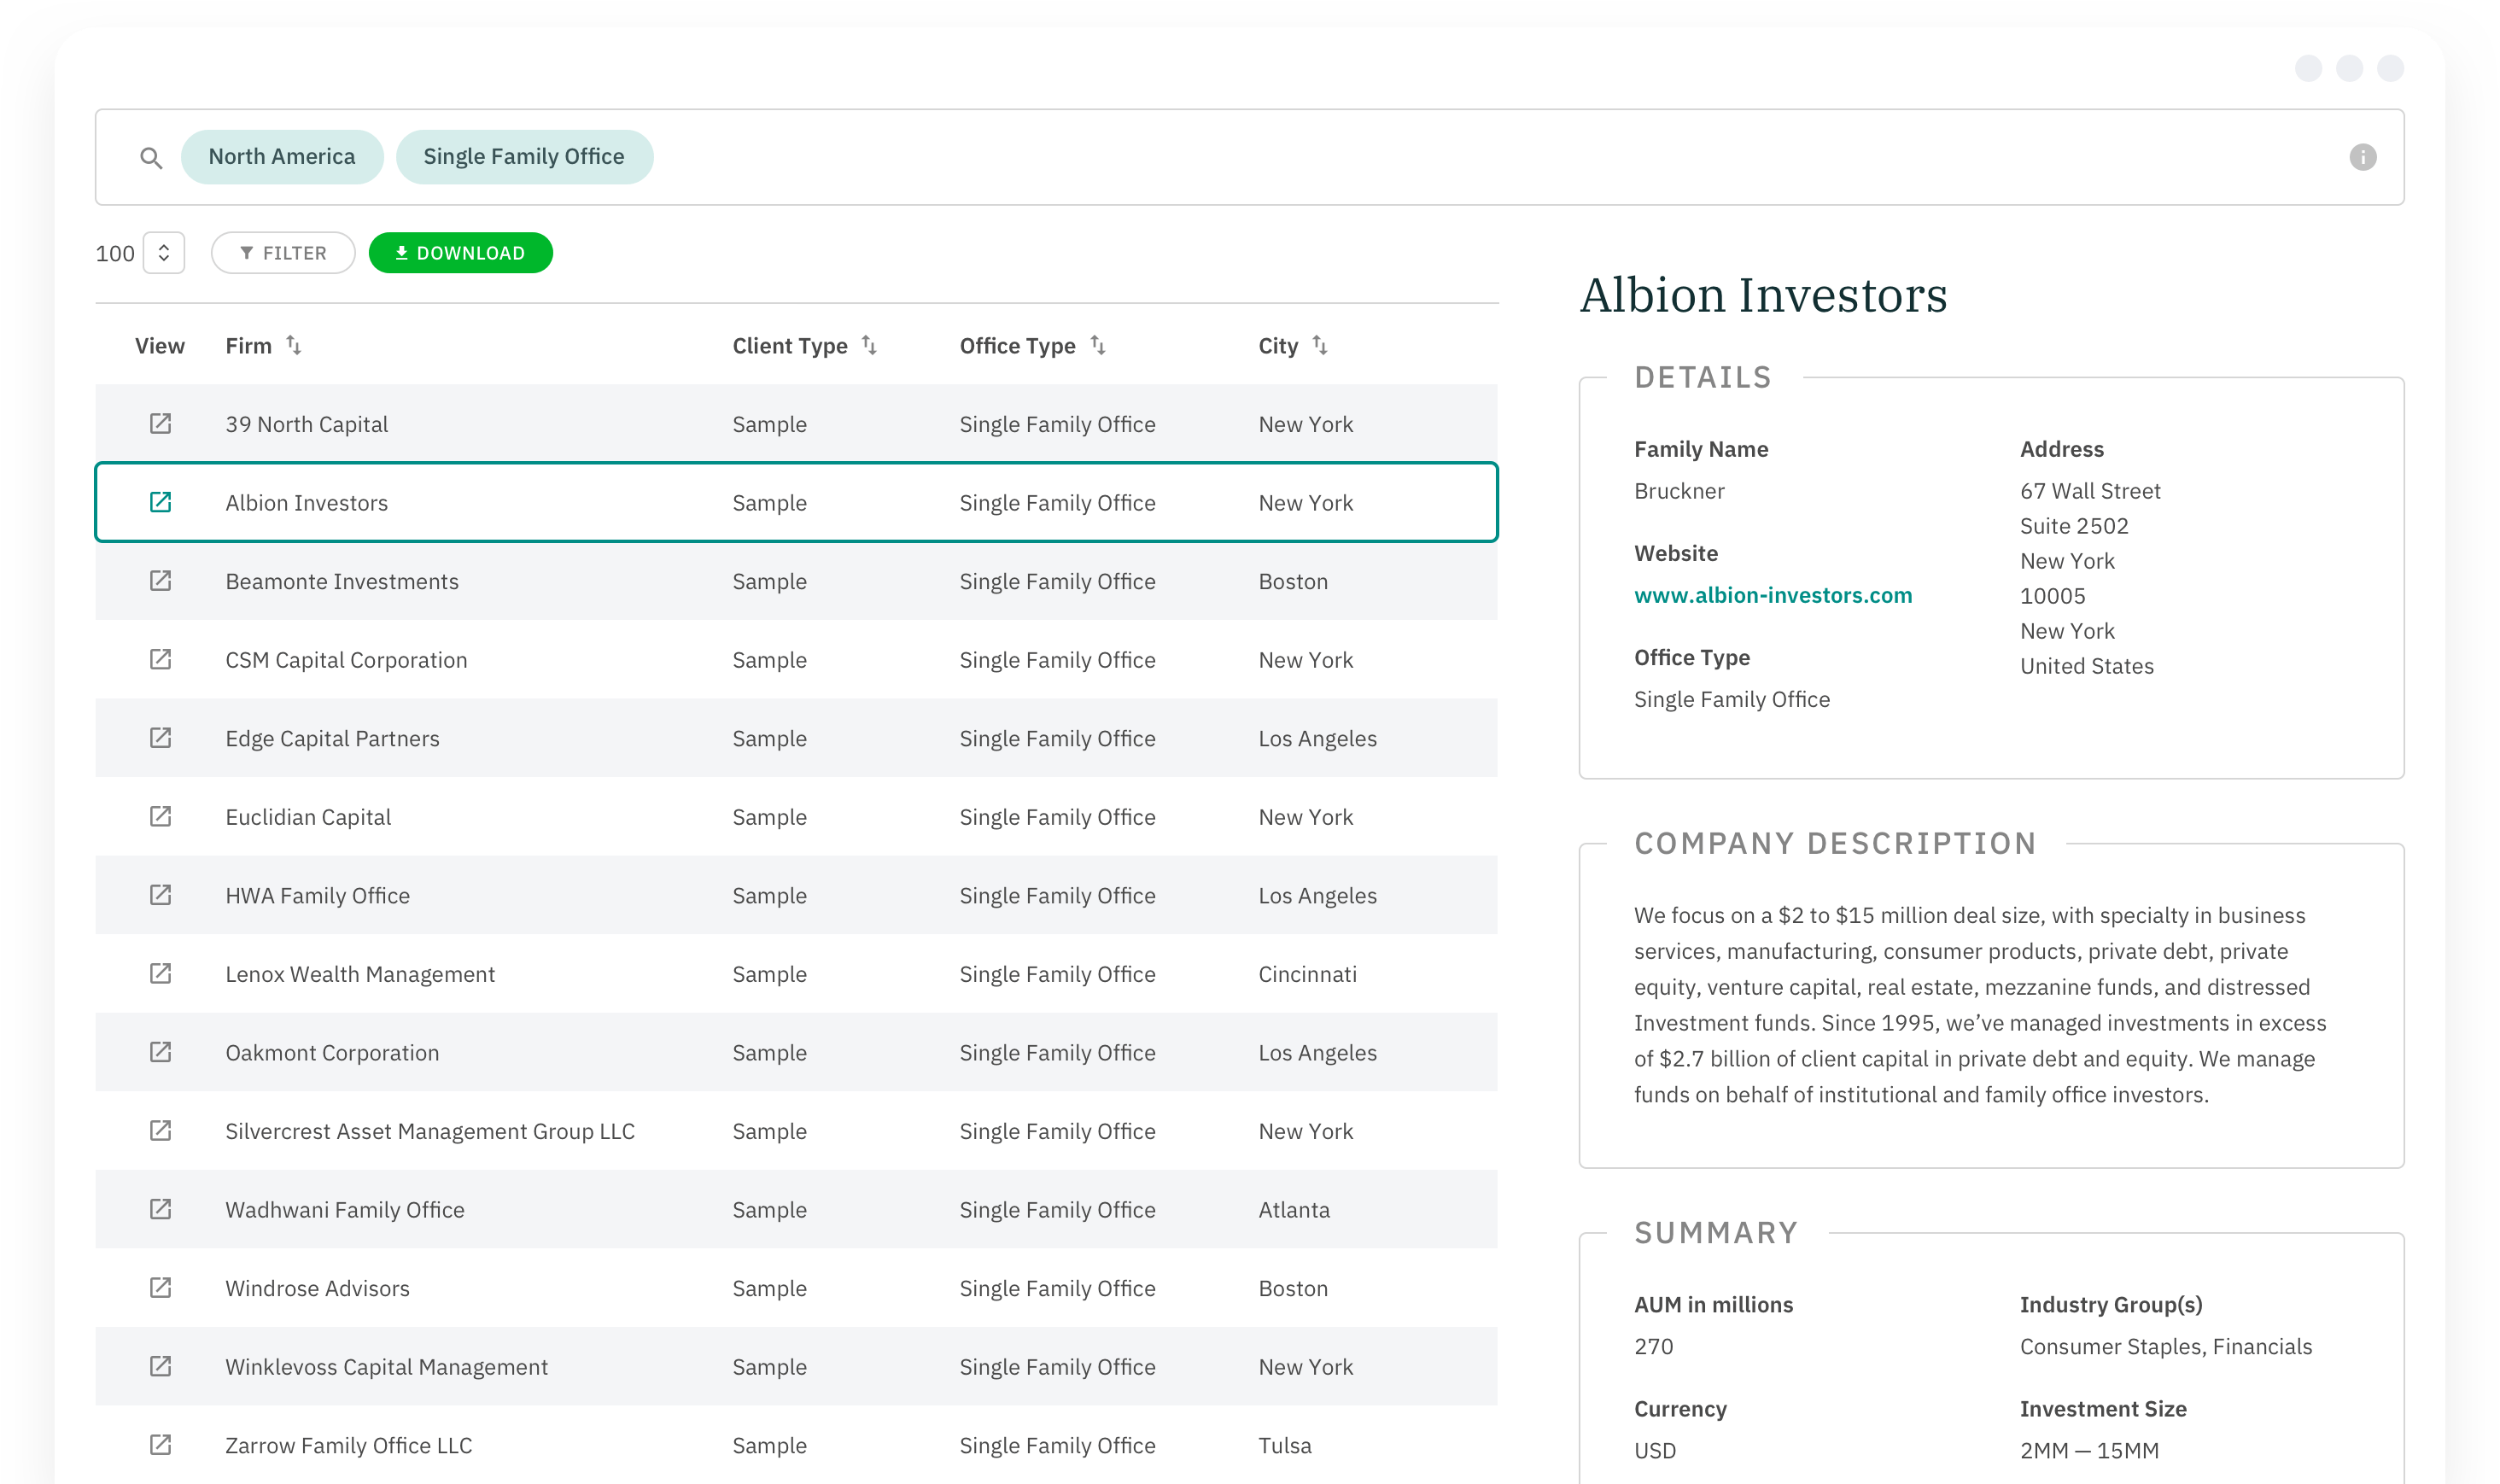This screenshot has width=2500, height=1484.
Task: Click the DOWNLOAD button
Action: click(460, 253)
